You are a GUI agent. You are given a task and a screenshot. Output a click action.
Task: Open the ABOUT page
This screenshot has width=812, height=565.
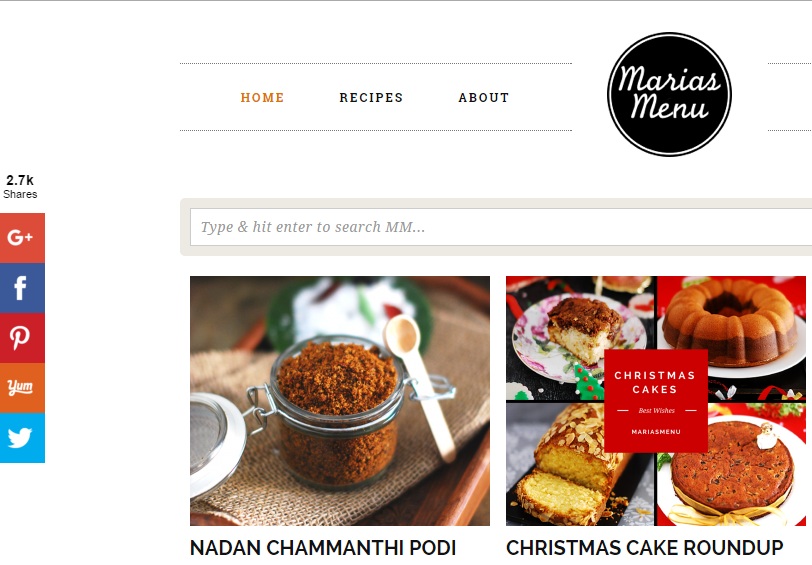click(x=484, y=97)
